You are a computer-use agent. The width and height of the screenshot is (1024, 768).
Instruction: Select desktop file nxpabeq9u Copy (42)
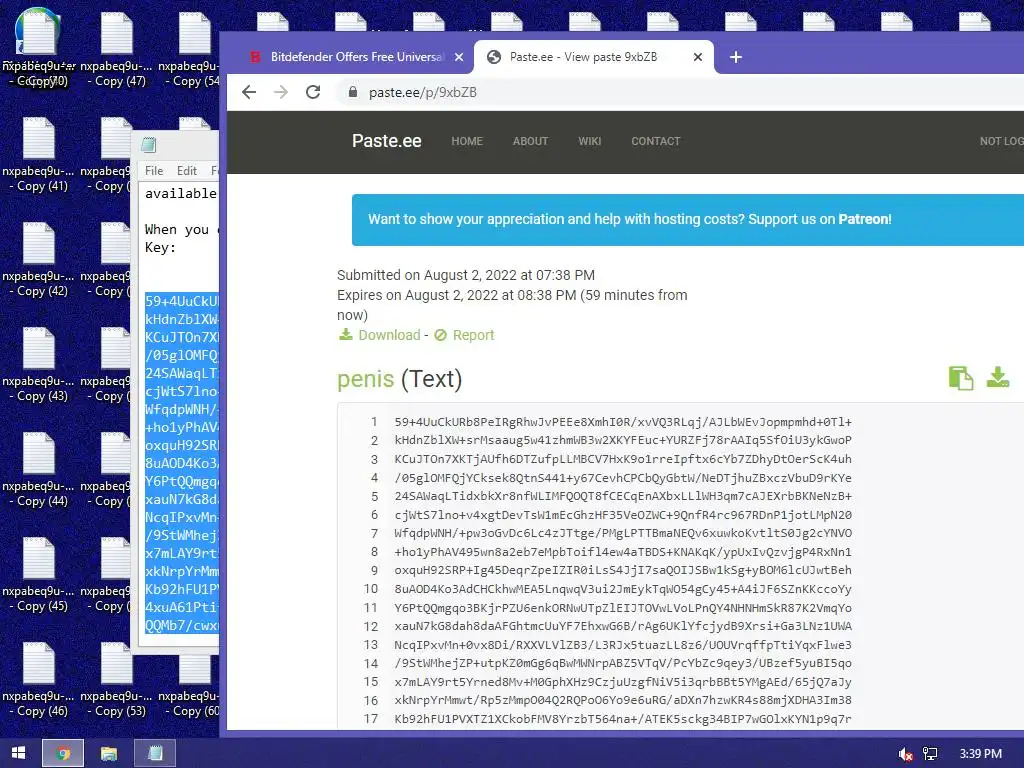tap(39, 260)
